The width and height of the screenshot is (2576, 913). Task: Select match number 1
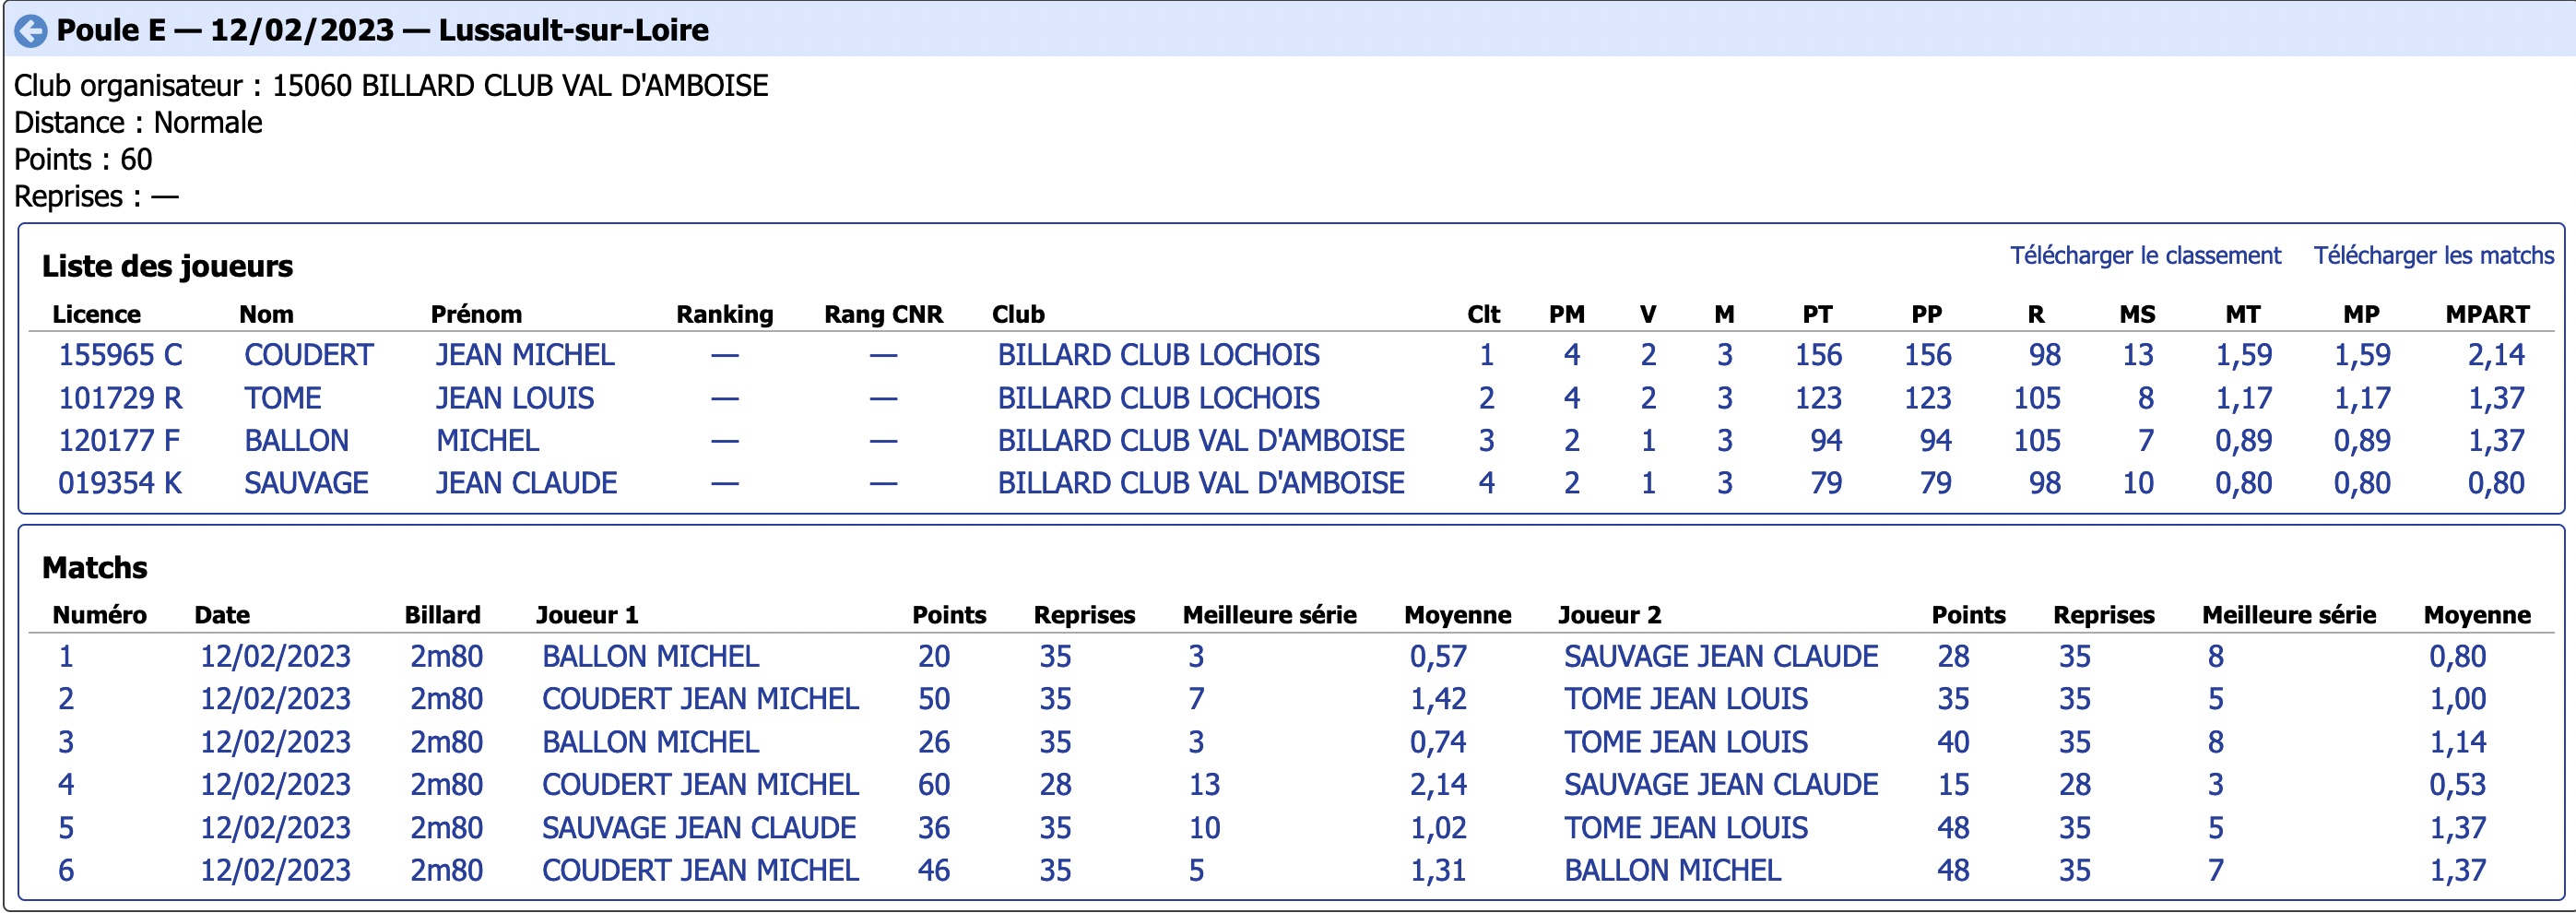(66, 657)
